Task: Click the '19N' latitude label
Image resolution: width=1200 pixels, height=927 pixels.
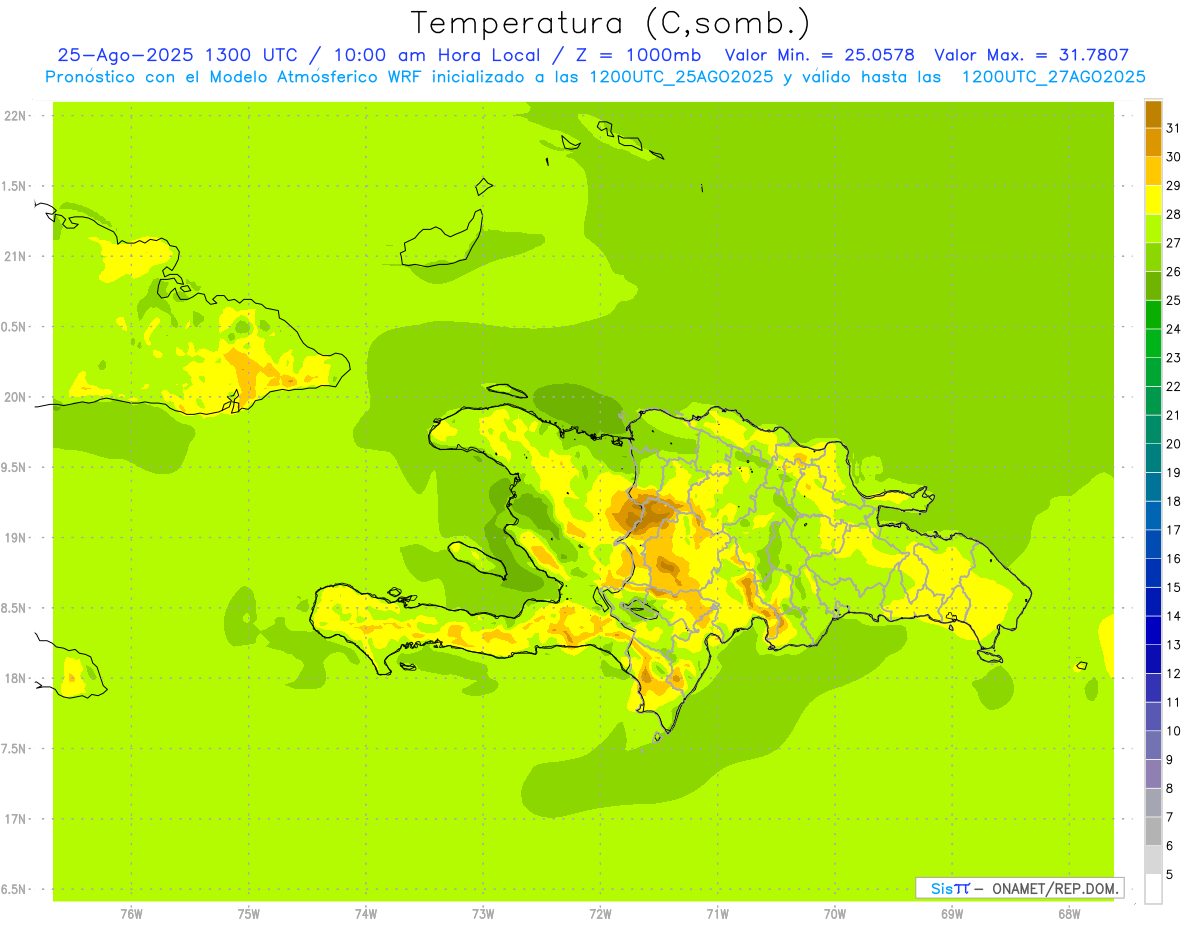Action: click(16, 537)
